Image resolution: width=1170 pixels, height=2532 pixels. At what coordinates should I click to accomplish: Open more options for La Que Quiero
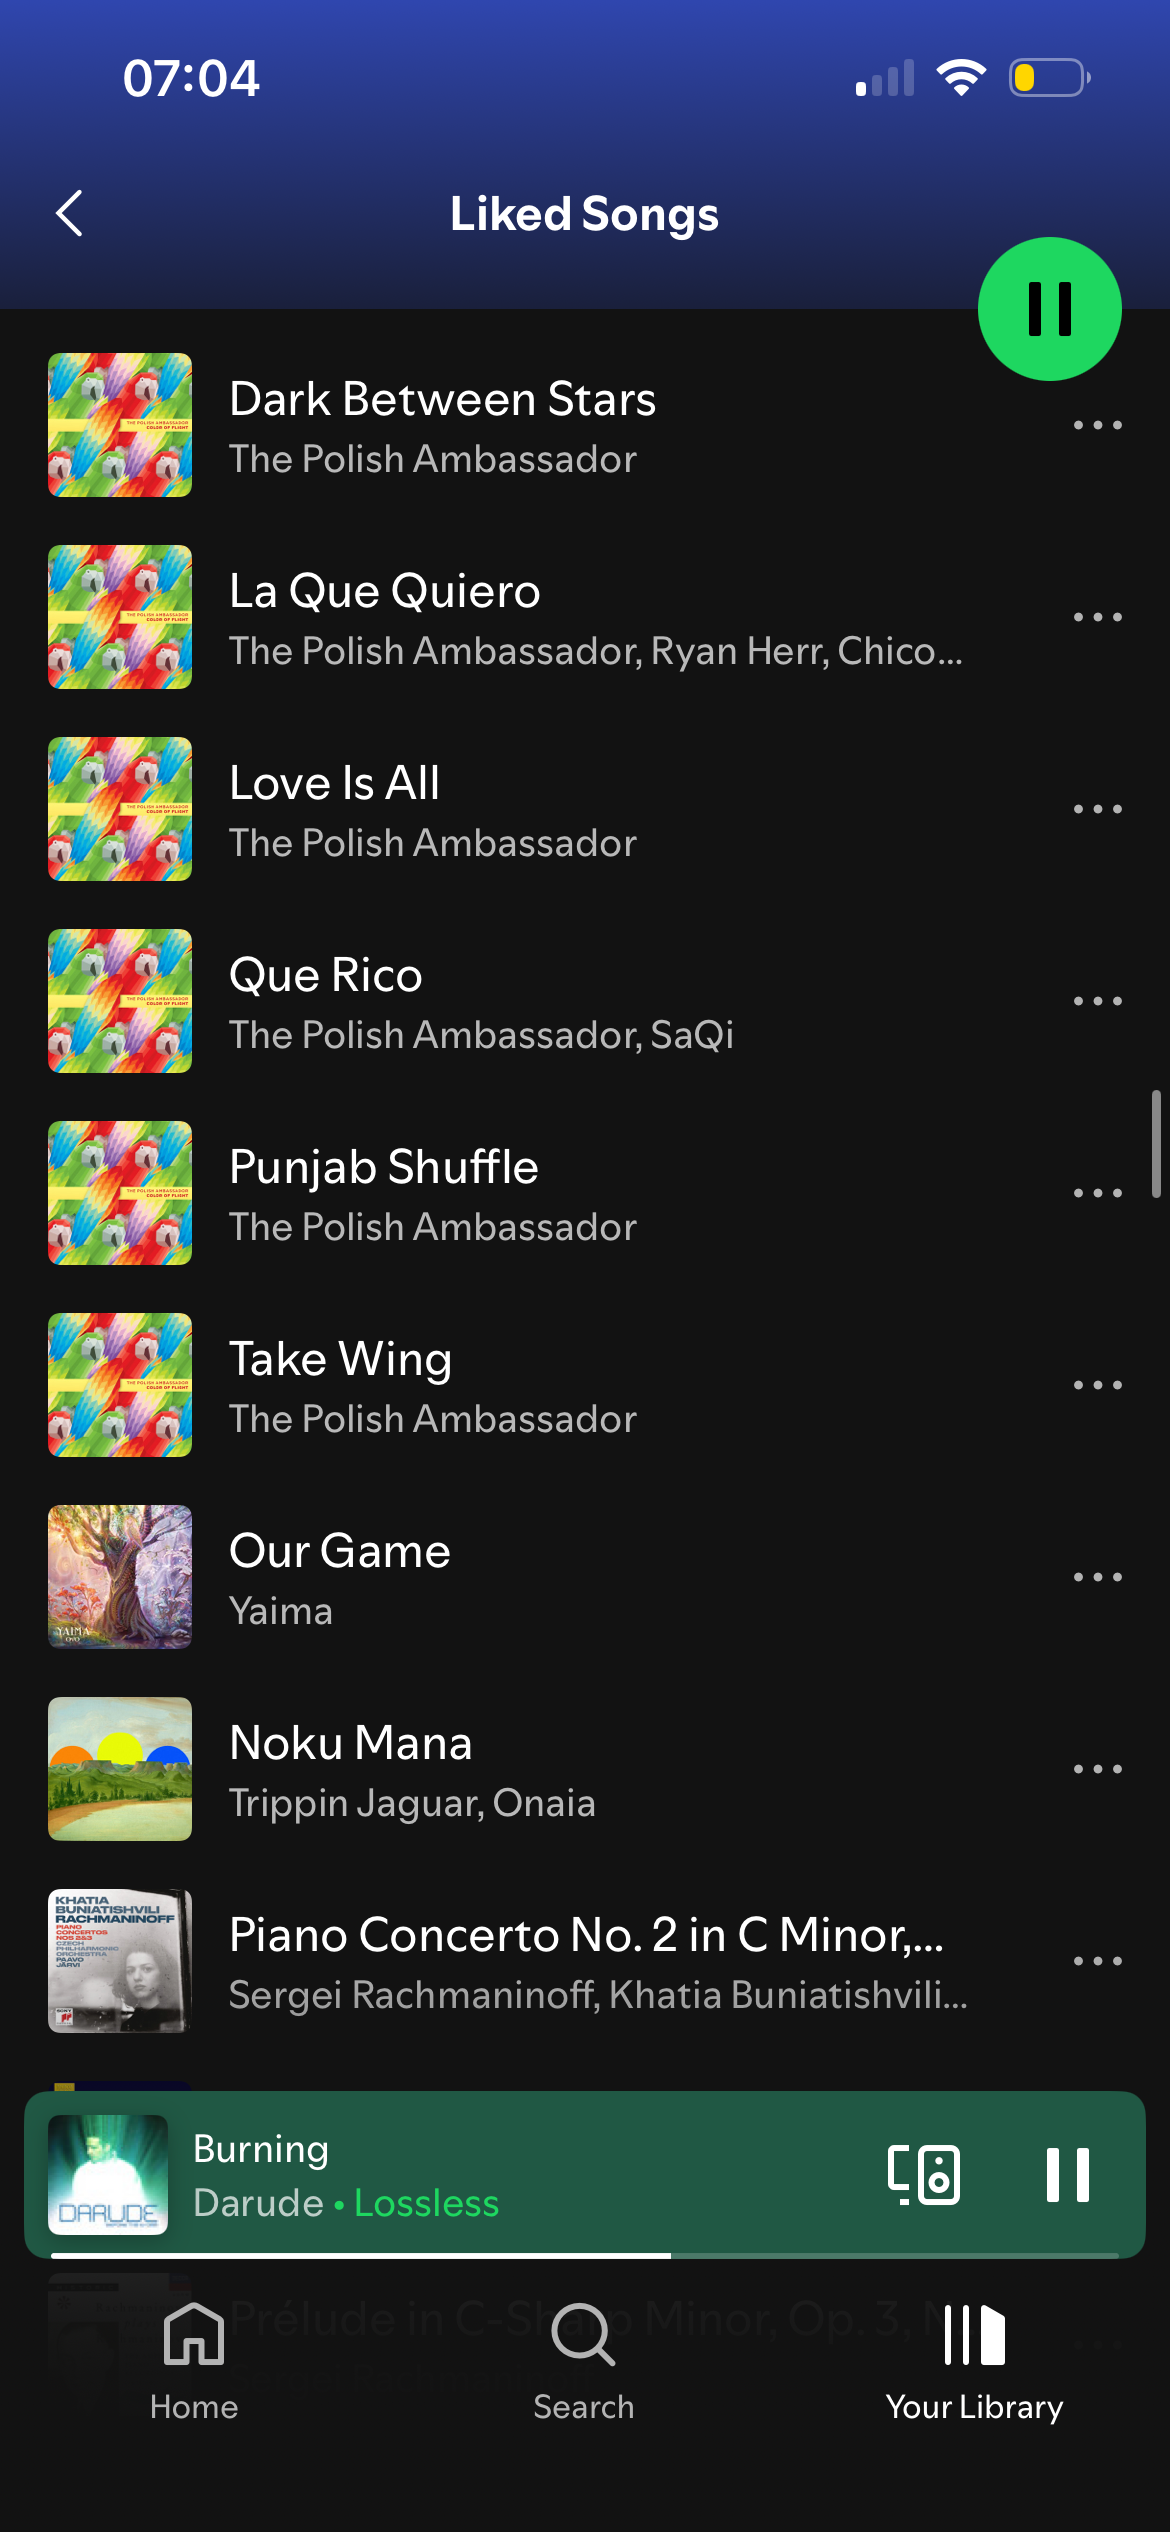pos(1097,617)
